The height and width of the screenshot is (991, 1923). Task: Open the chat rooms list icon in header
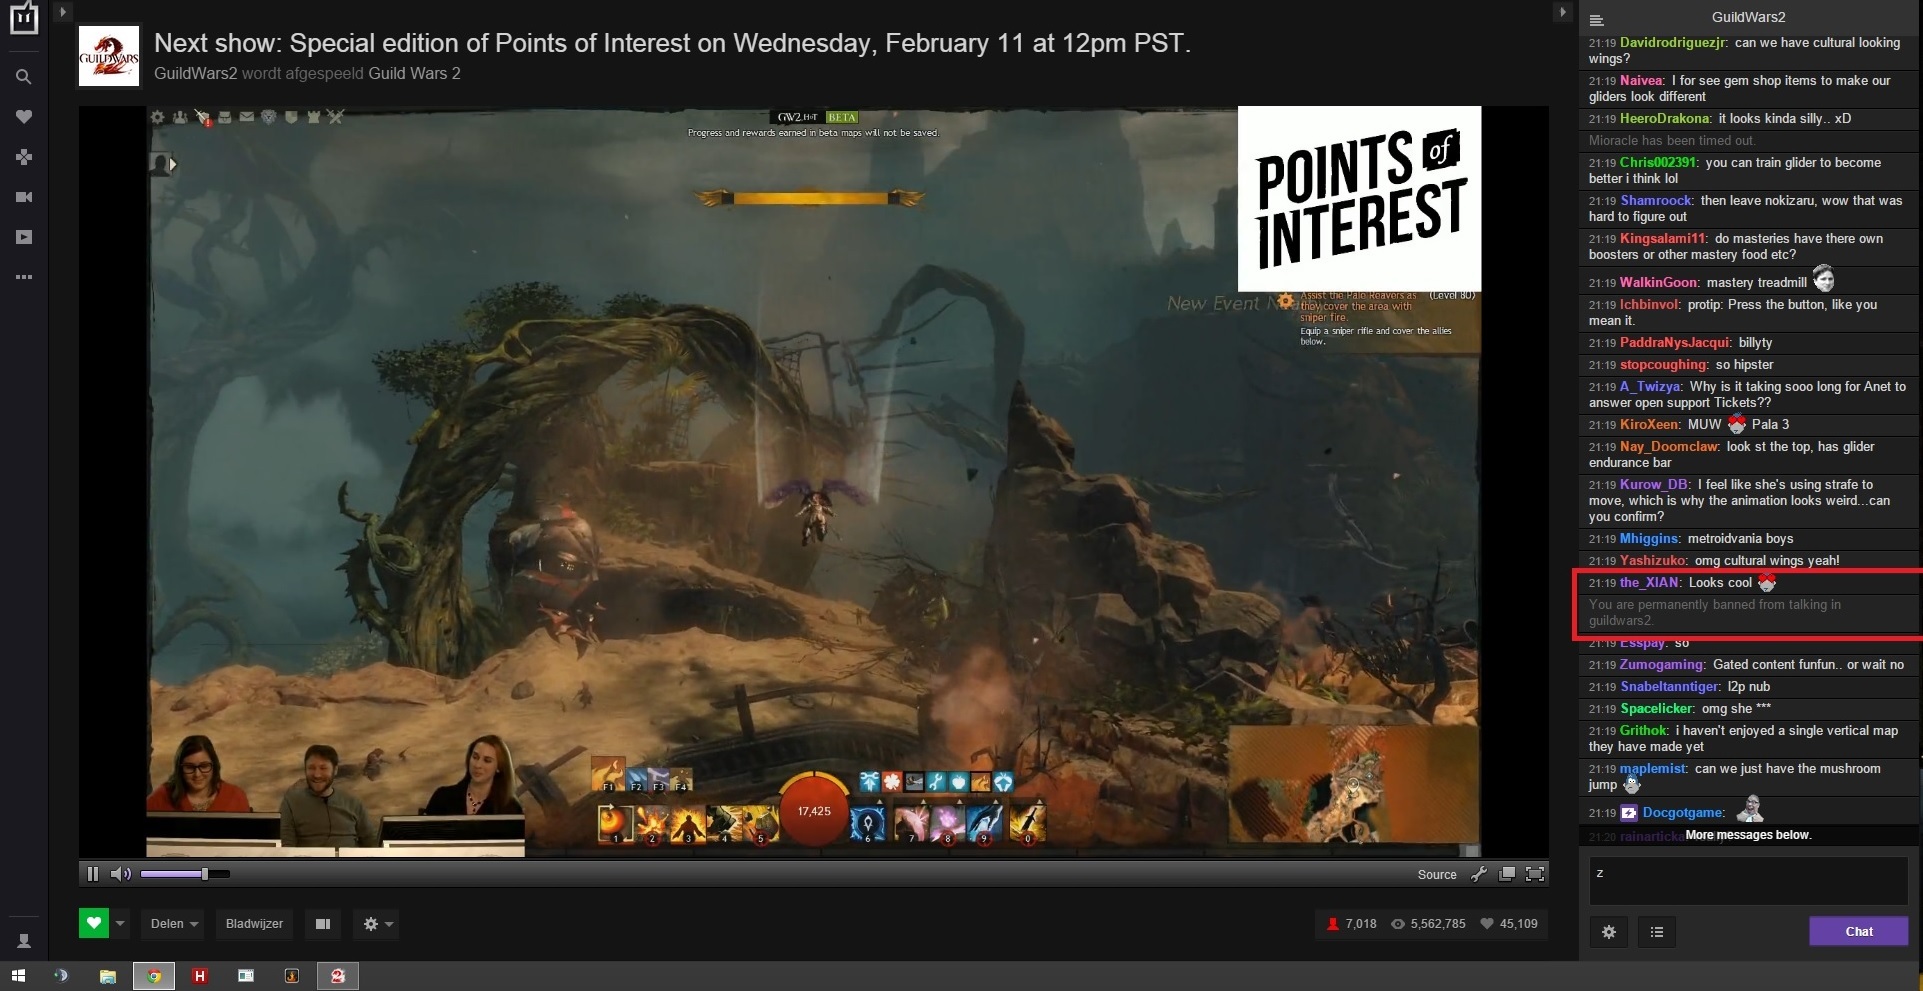pos(1597,19)
